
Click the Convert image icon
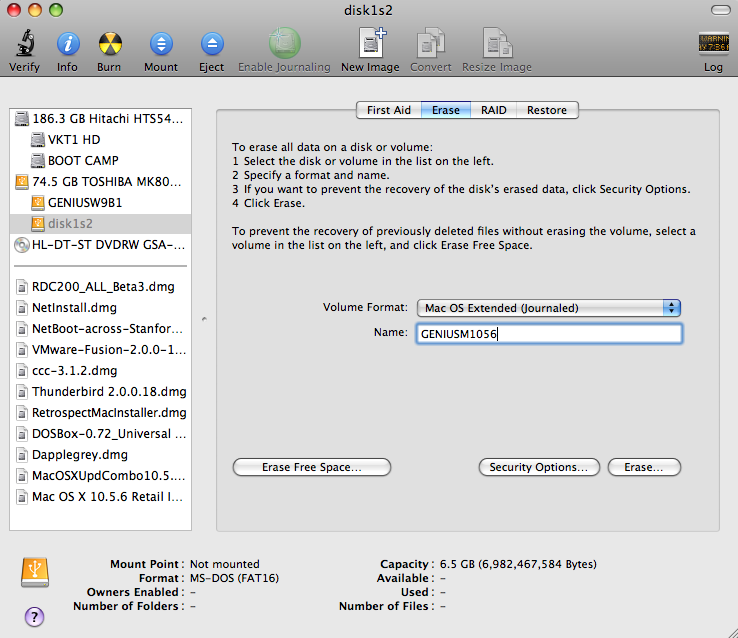pos(431,43)
